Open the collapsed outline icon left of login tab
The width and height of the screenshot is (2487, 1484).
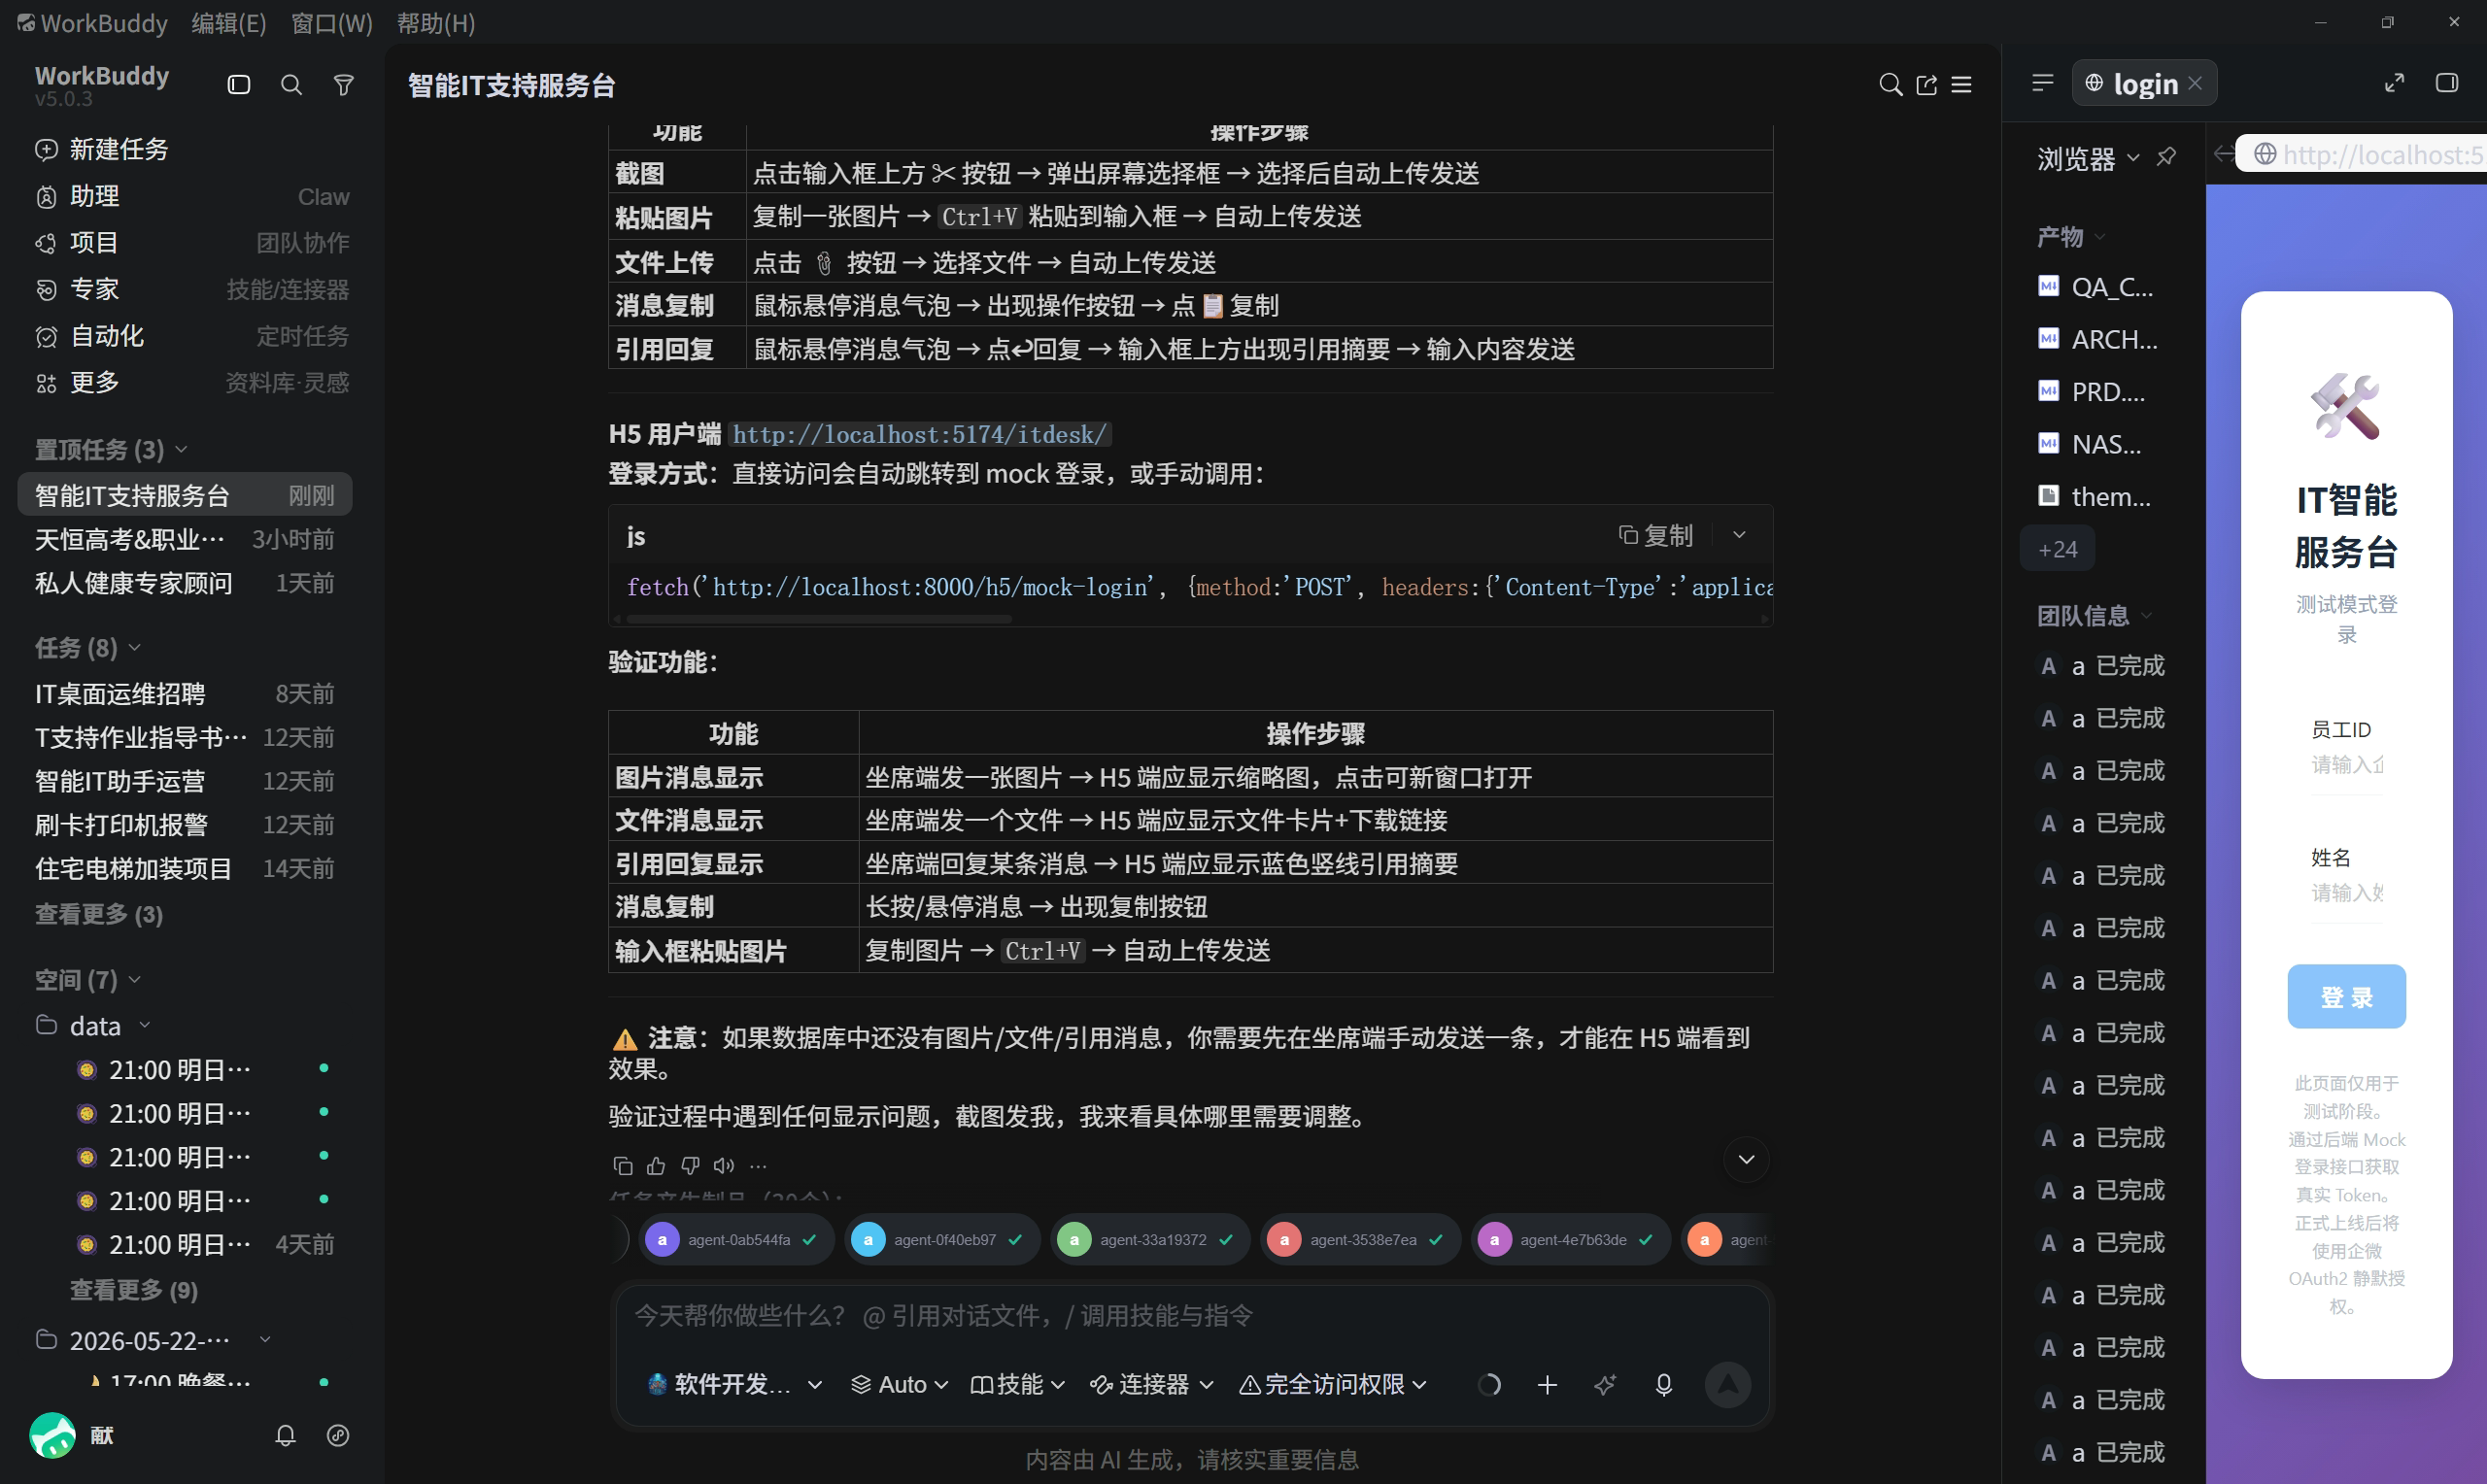(x=2043, y=83)
